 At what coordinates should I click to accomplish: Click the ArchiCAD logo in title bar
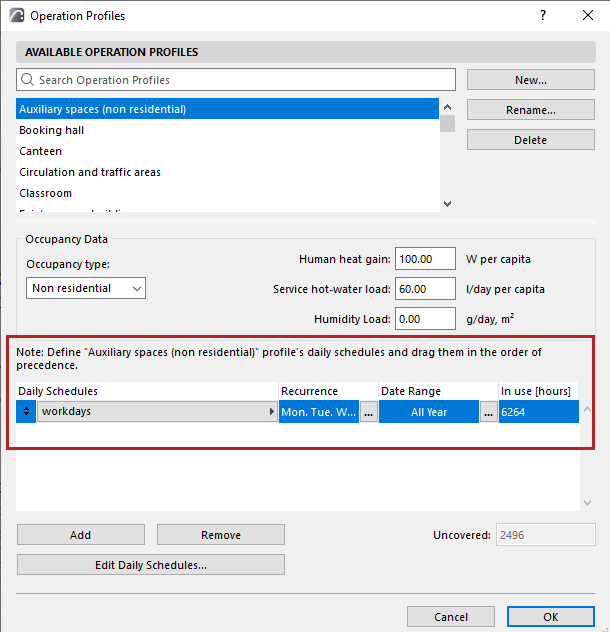click(x=15, y=15)
